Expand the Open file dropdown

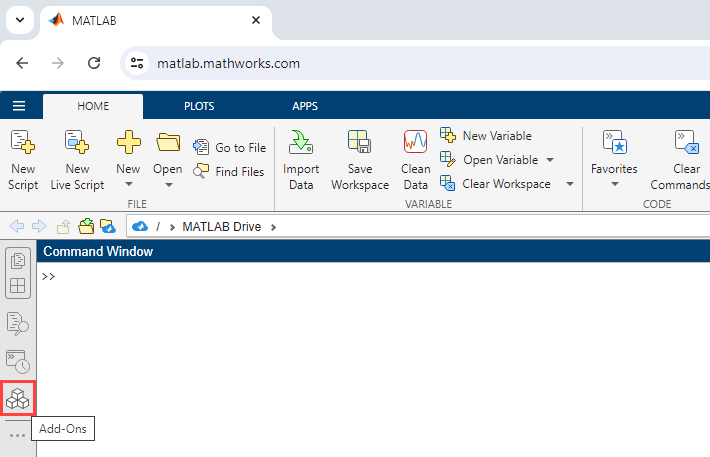pos(168,185)
